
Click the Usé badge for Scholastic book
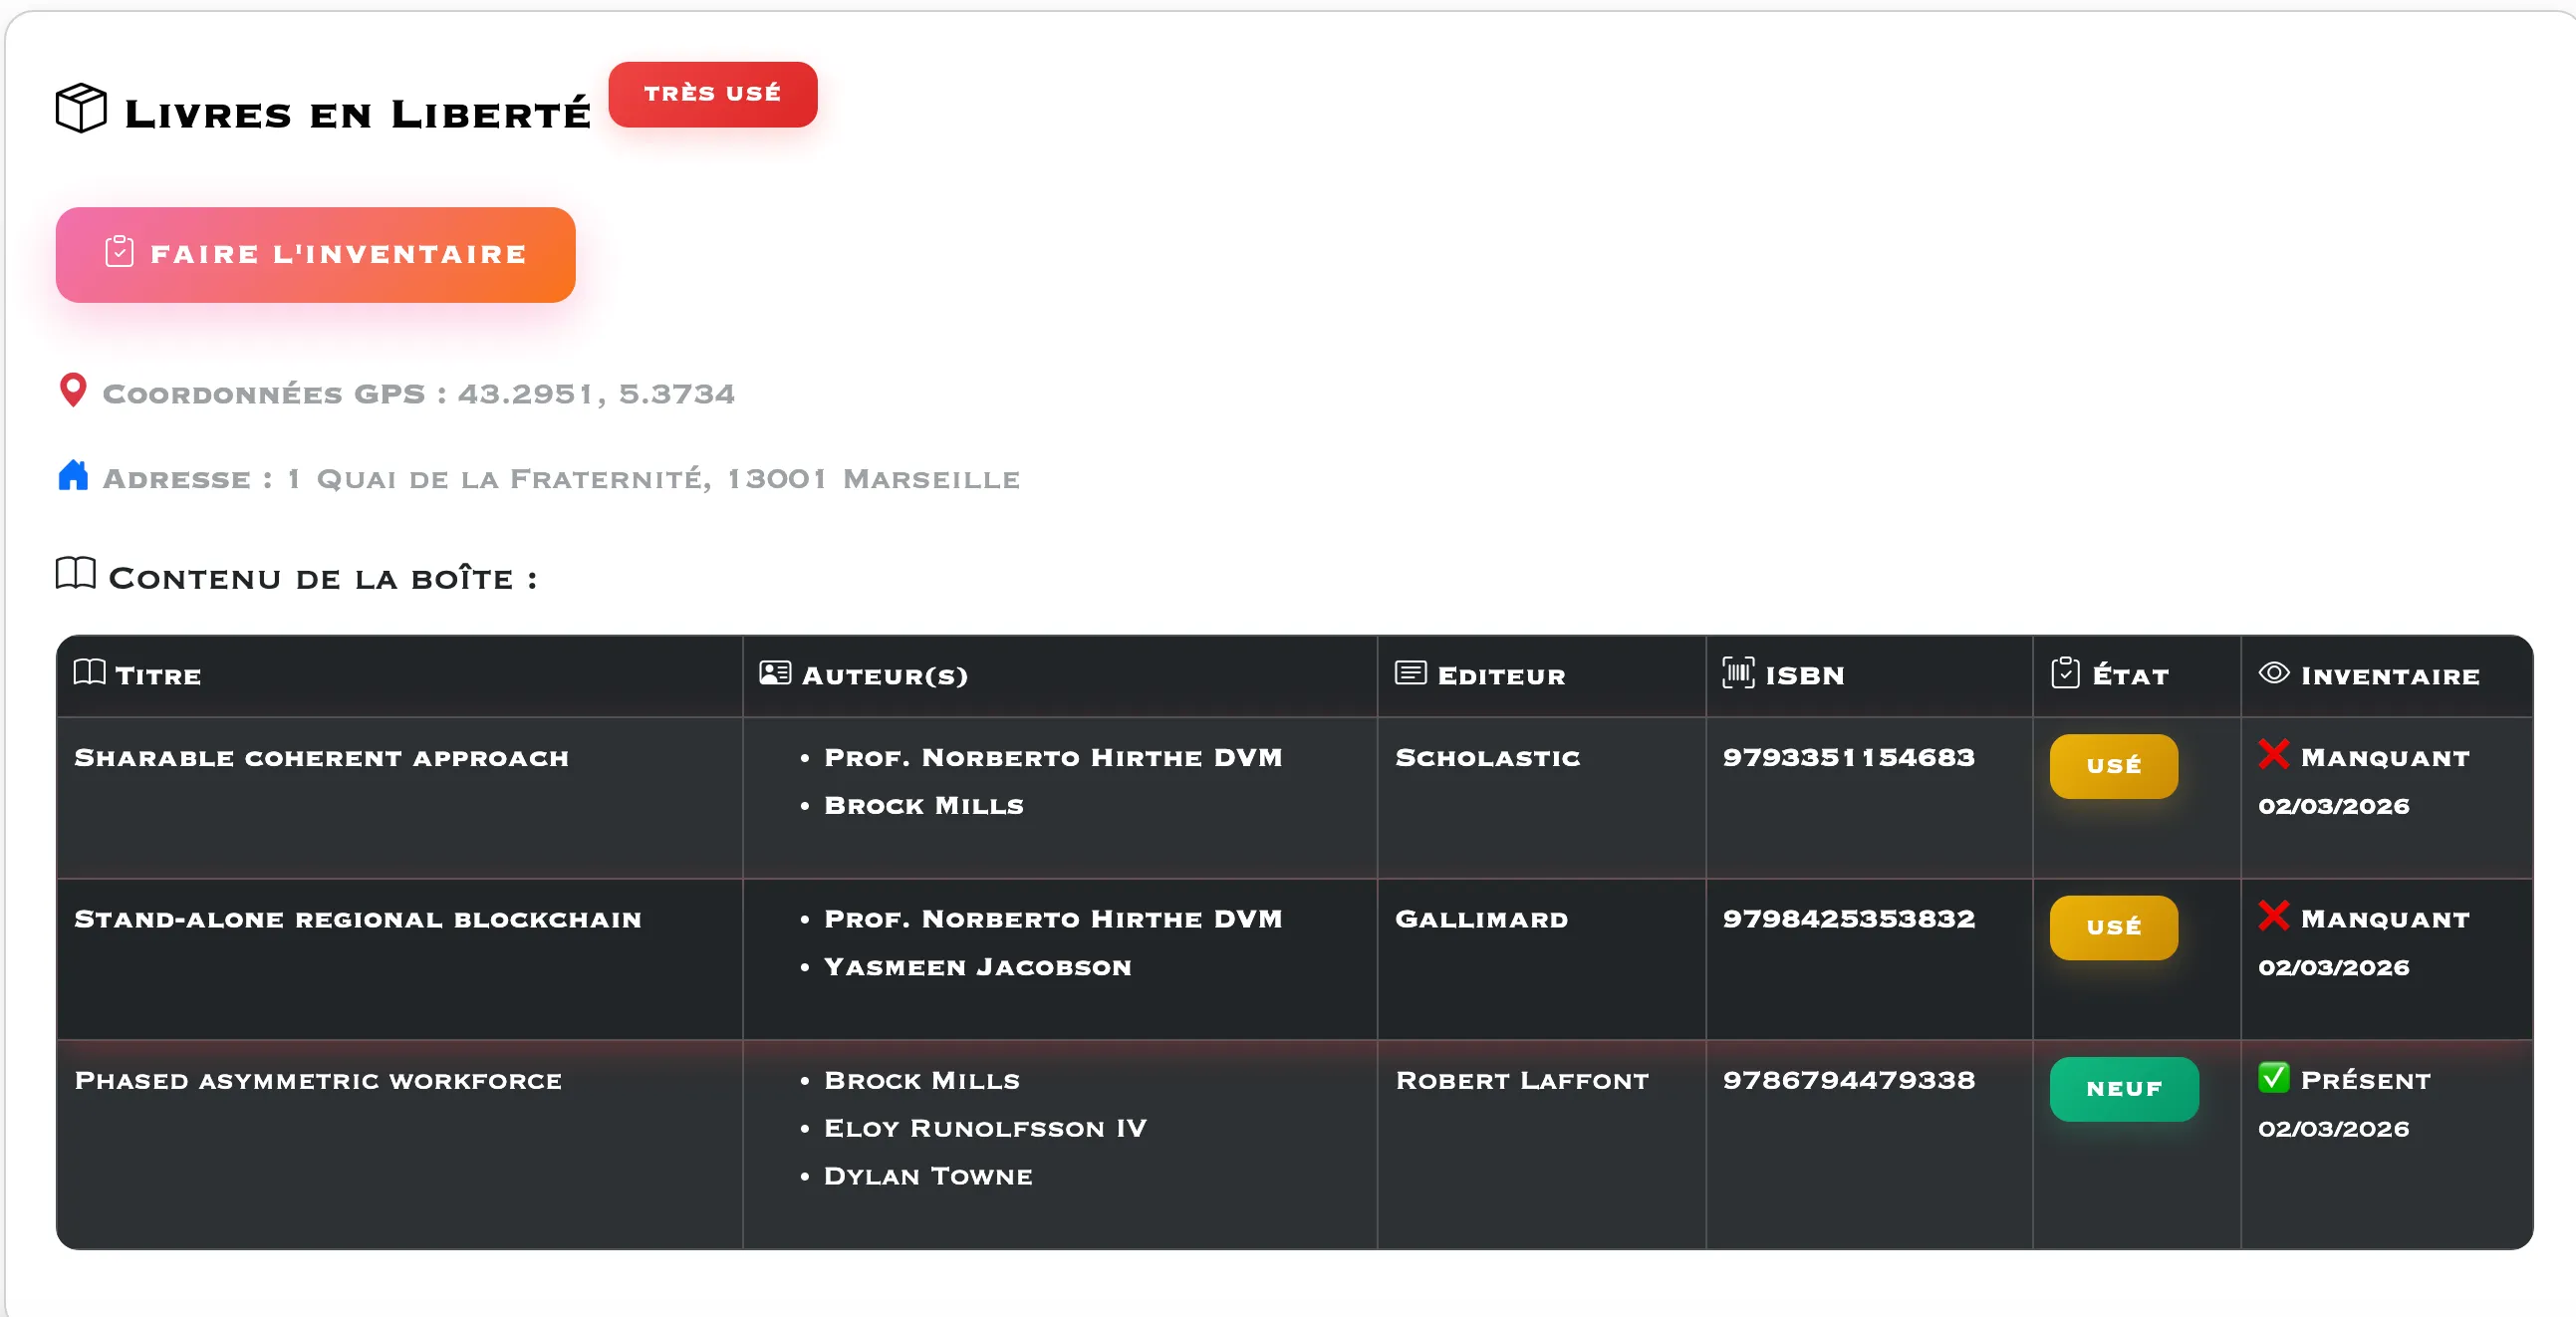tap(2113, 766)
